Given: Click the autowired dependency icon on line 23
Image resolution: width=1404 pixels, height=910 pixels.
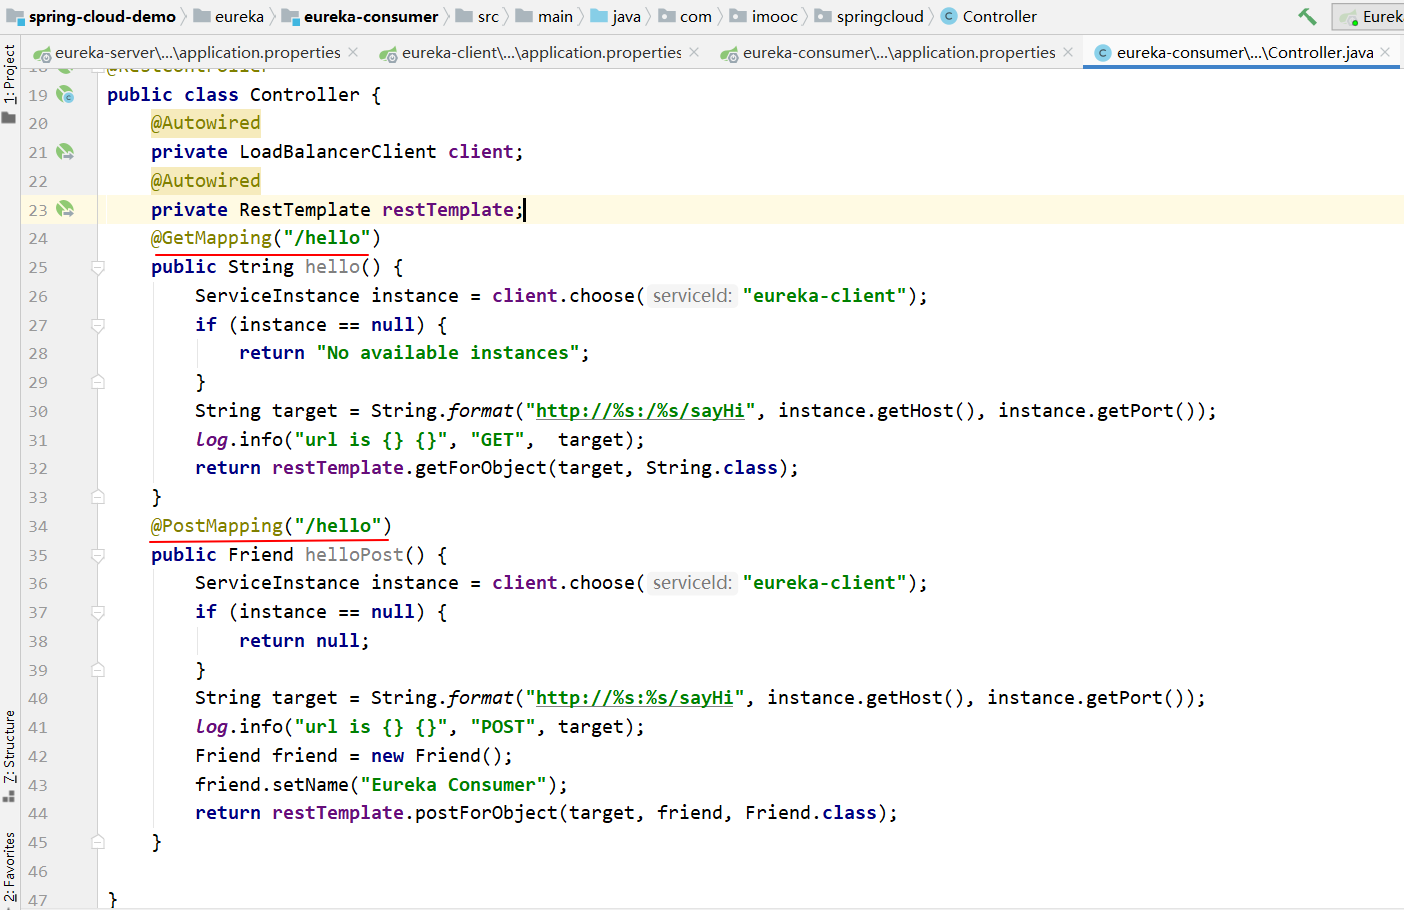Looking at the screenshot, I should pos(65,209).
